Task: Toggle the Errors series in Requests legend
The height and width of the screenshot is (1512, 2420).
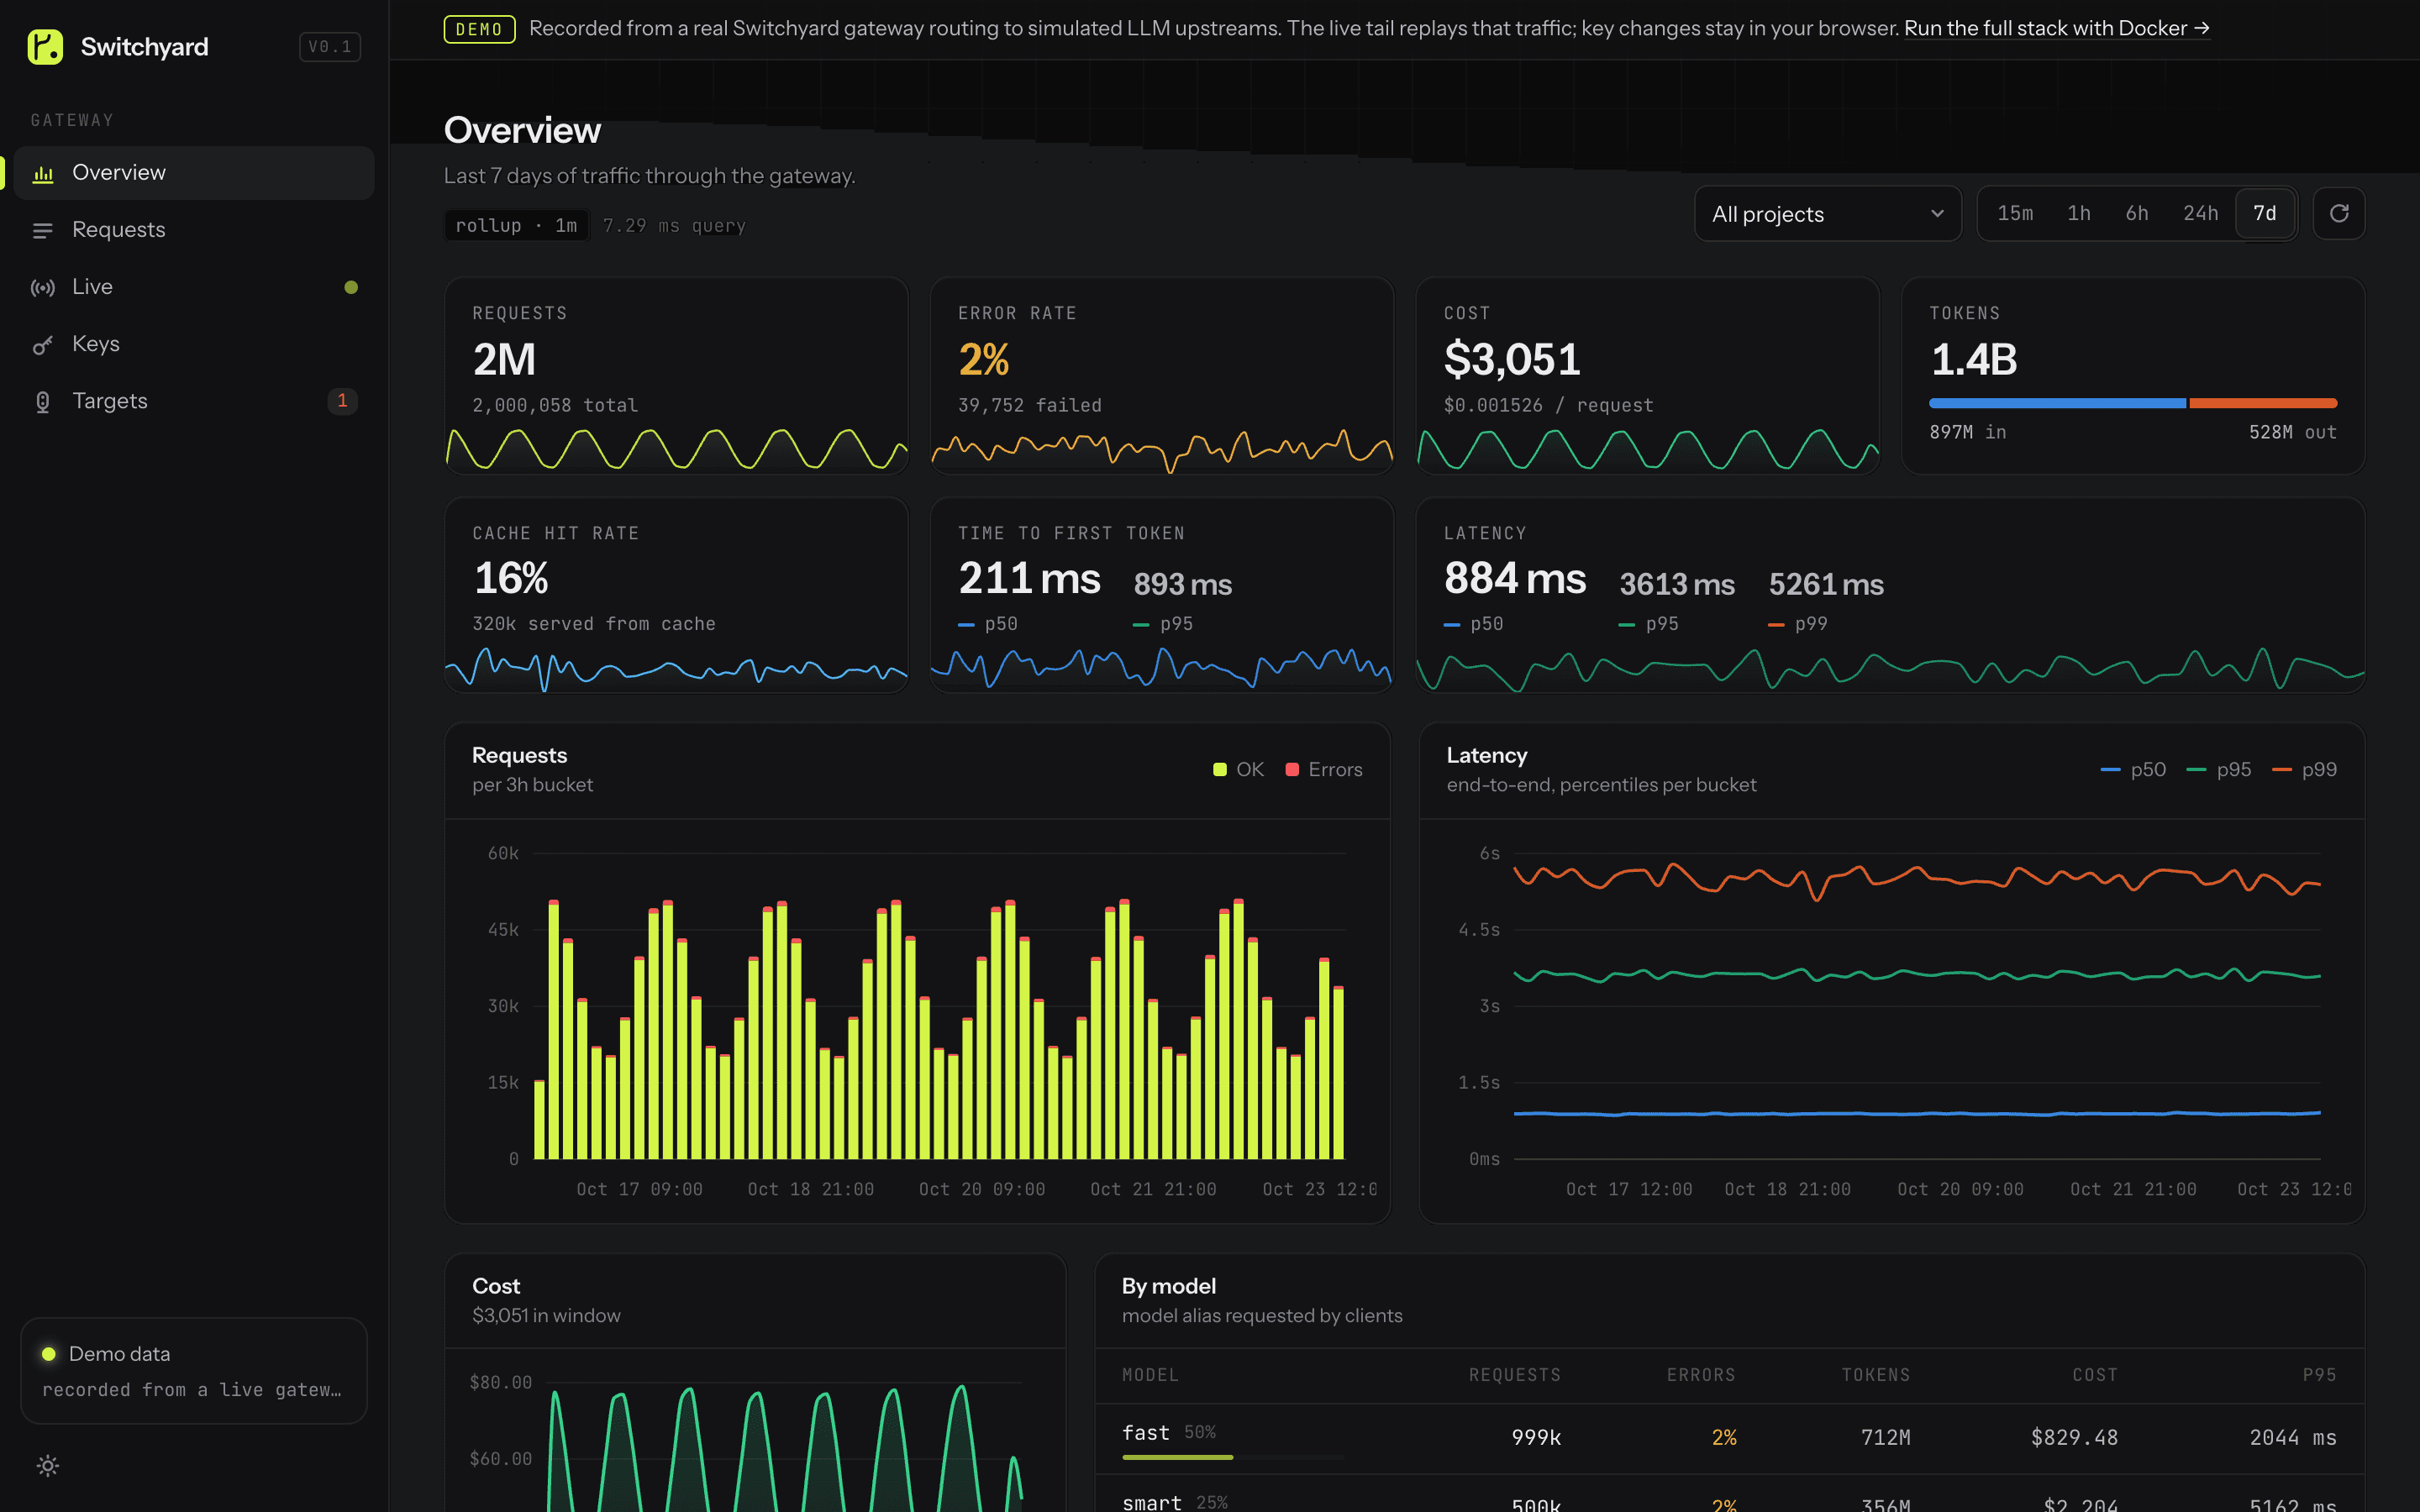Action: [x=1323, y=769]
